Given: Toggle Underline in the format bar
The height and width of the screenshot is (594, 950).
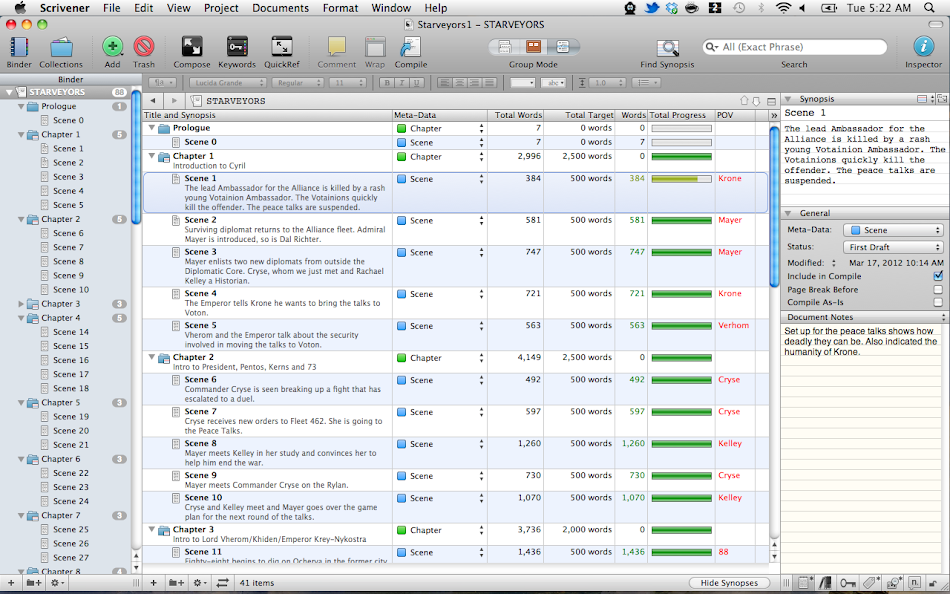Looking at the screenshot, I should coord(416,83).
